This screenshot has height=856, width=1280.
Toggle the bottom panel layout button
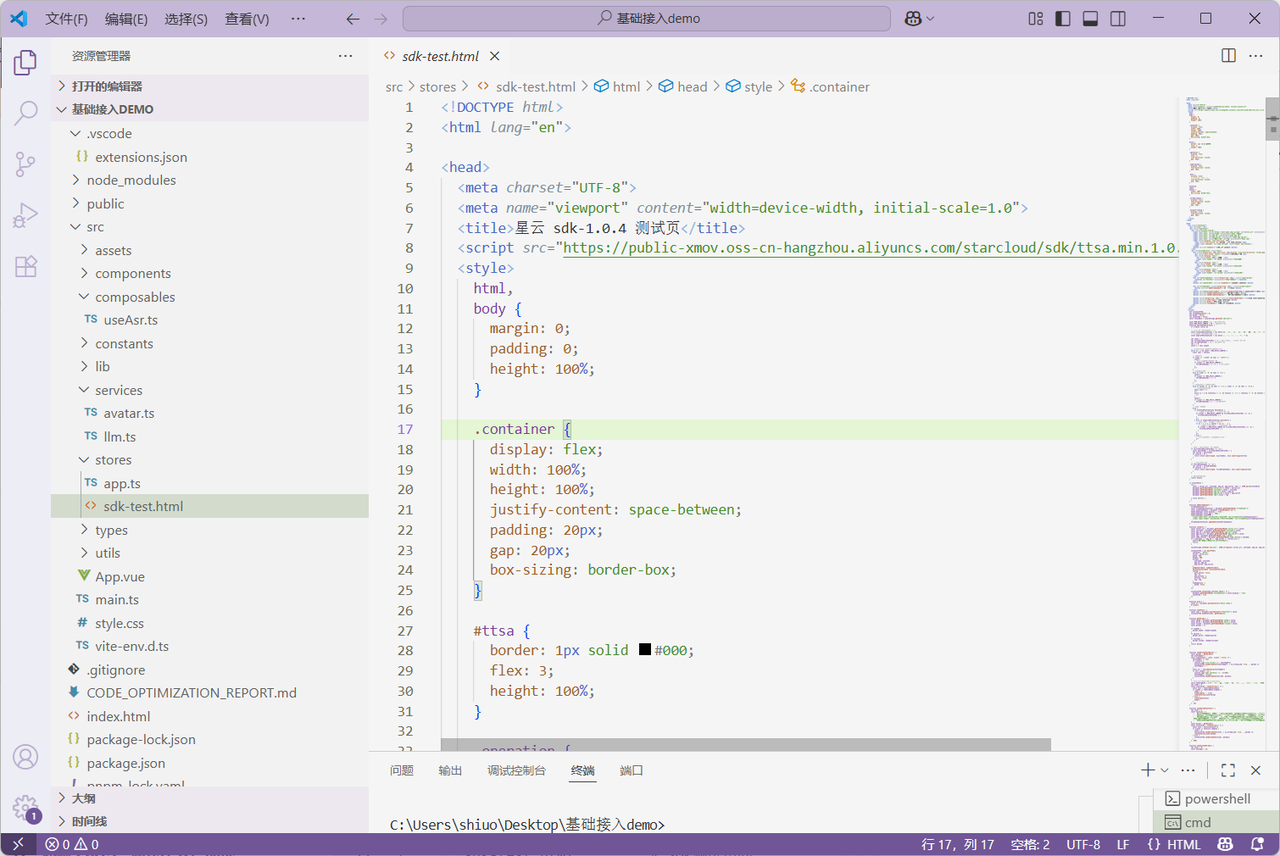click(1091, 19)
